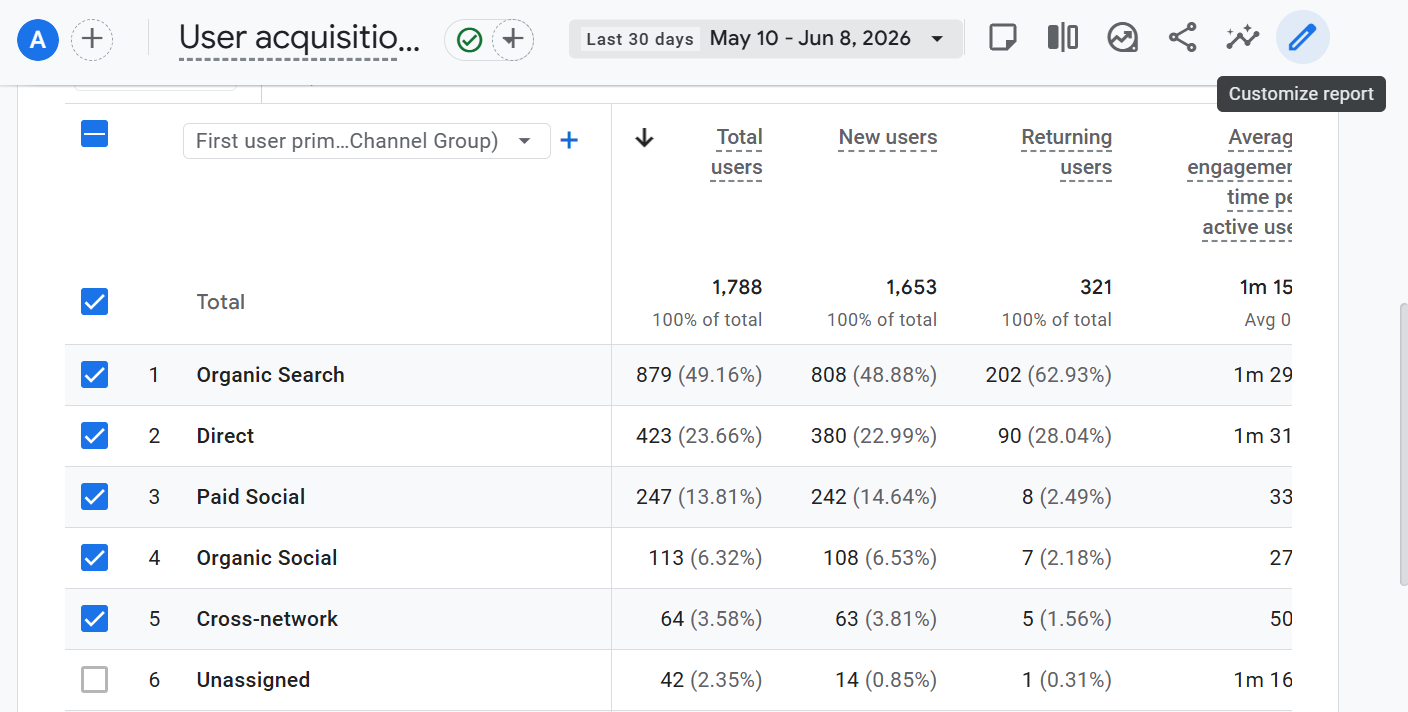Add filter using dashed plus next to checkmark
Screen dimensions: 1408x712
(x=513, y=40)
